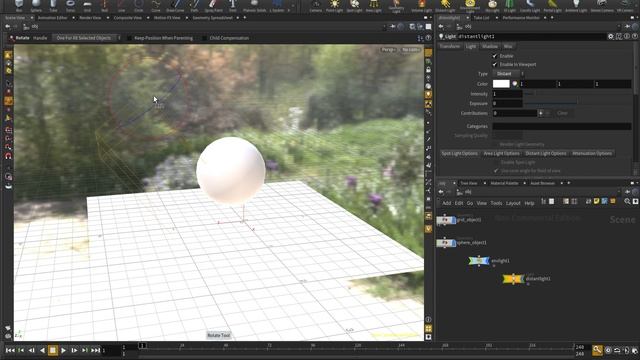
Task: Open parameter gear menu for distantlight1
Action: click(x=611, y=36)
